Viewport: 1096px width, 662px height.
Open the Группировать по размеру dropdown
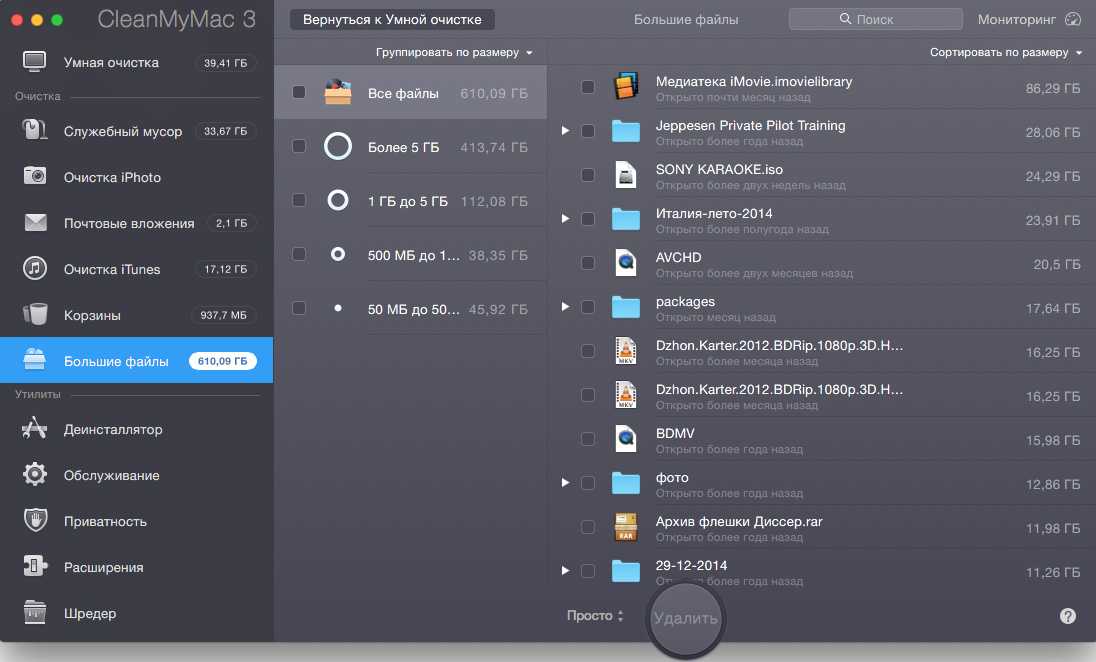pyautogui.click(x=454, y=52)
